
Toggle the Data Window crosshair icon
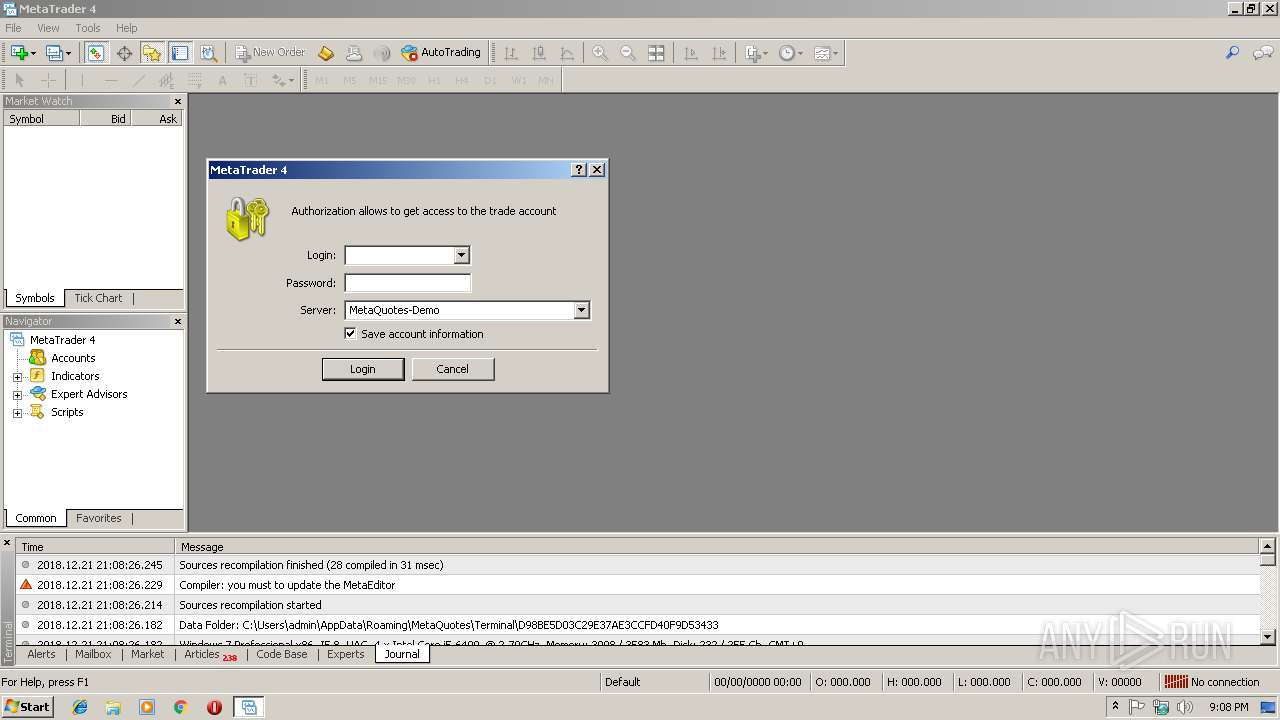(124, 53)
